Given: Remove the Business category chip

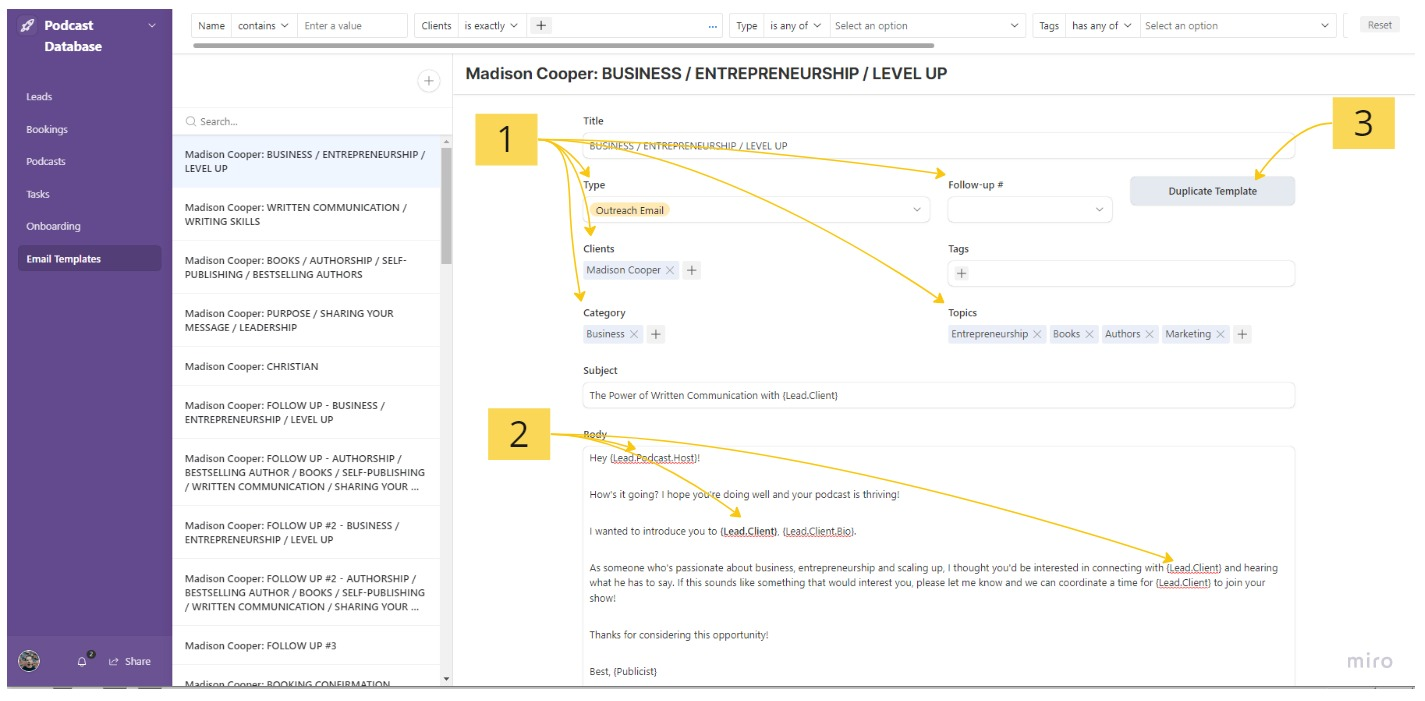Looking at the screenshot, I should (x=634, y=334).
